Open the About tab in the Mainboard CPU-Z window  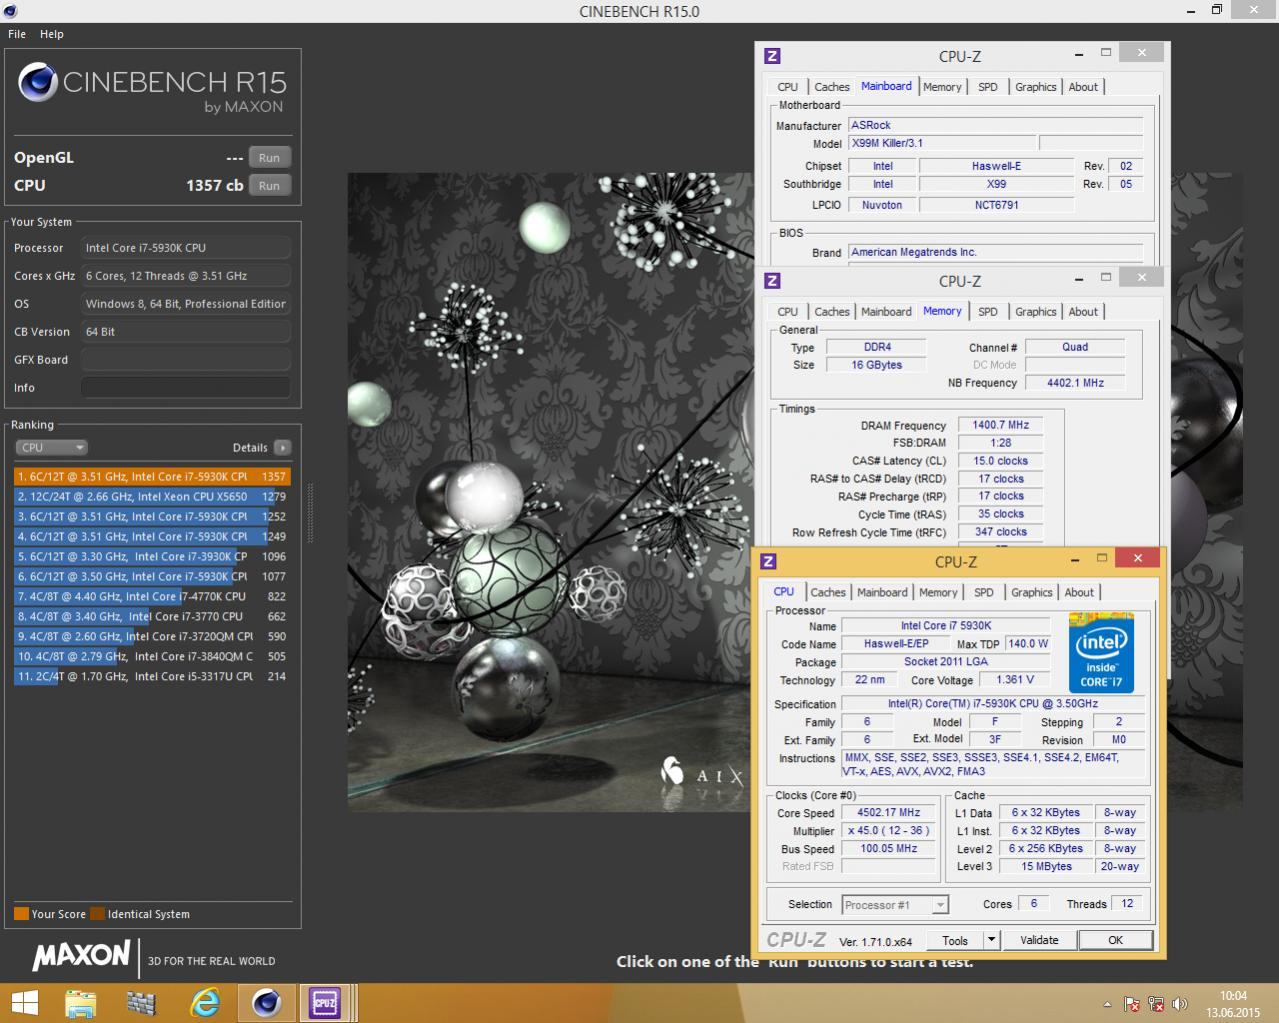pos(1083,87)
